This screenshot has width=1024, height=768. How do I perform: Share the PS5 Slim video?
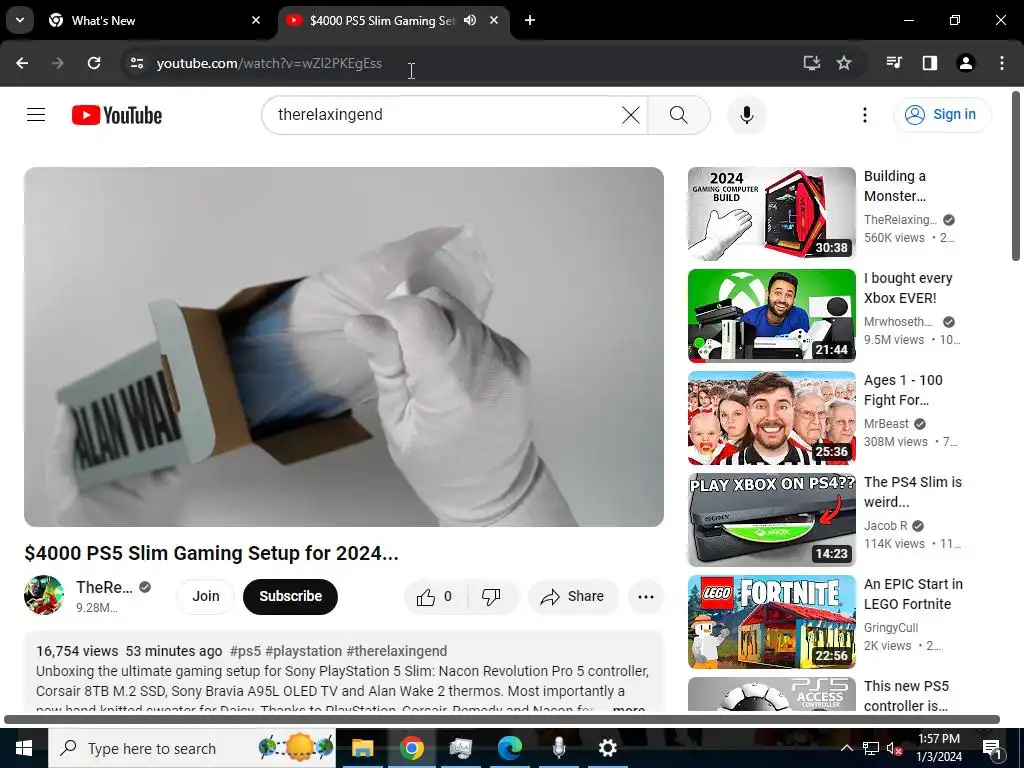pos(572,596)
